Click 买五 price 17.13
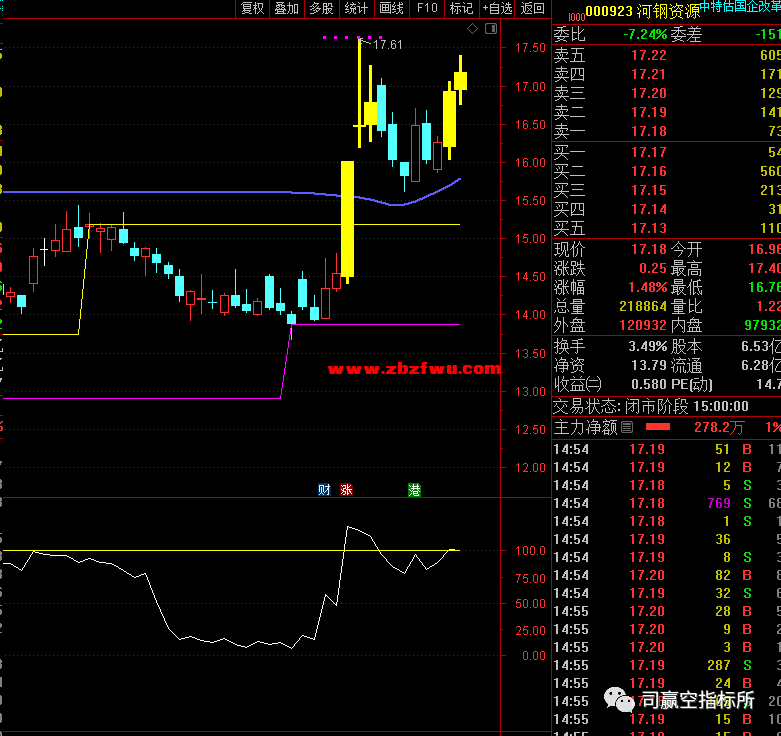 649,228
